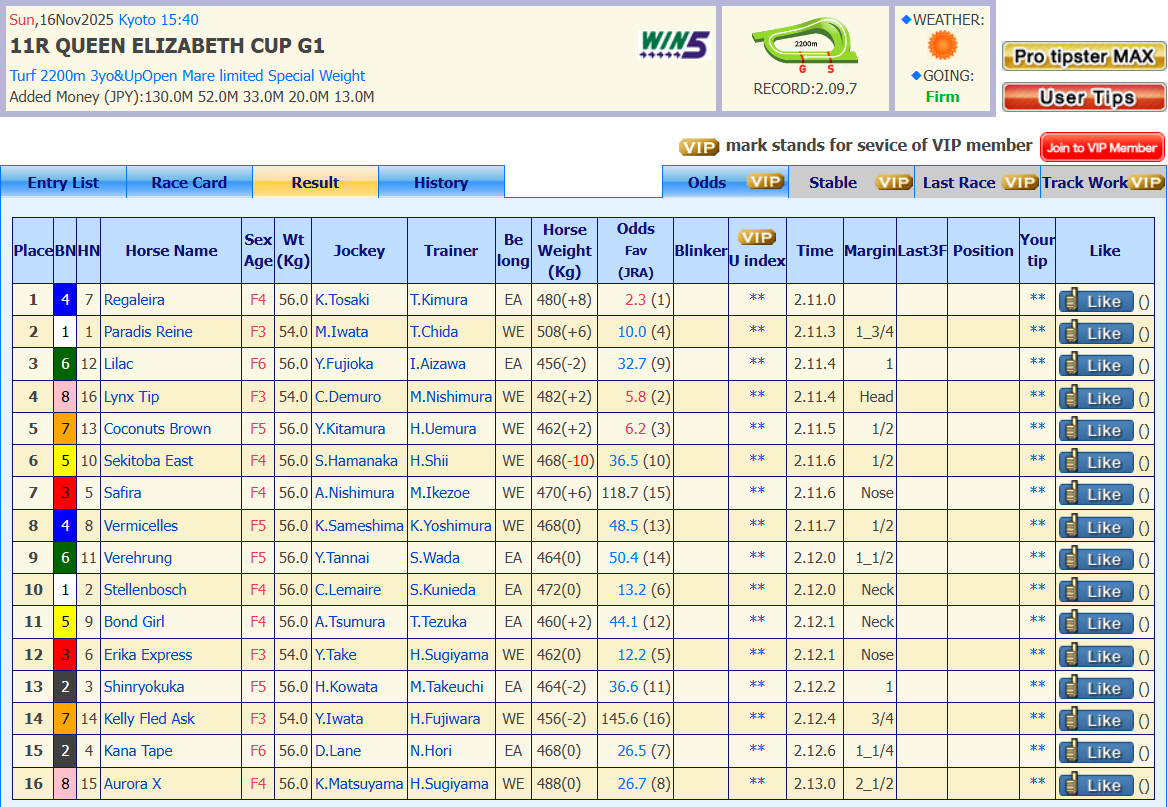
Task: Open trainer T.Kimura's profile
Action: tap(439, 300)
